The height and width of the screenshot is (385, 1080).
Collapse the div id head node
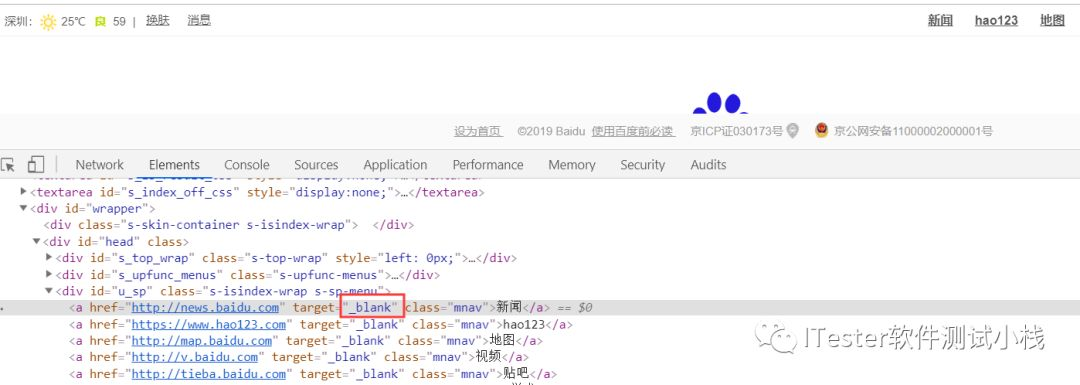click(x=37, y=242)
